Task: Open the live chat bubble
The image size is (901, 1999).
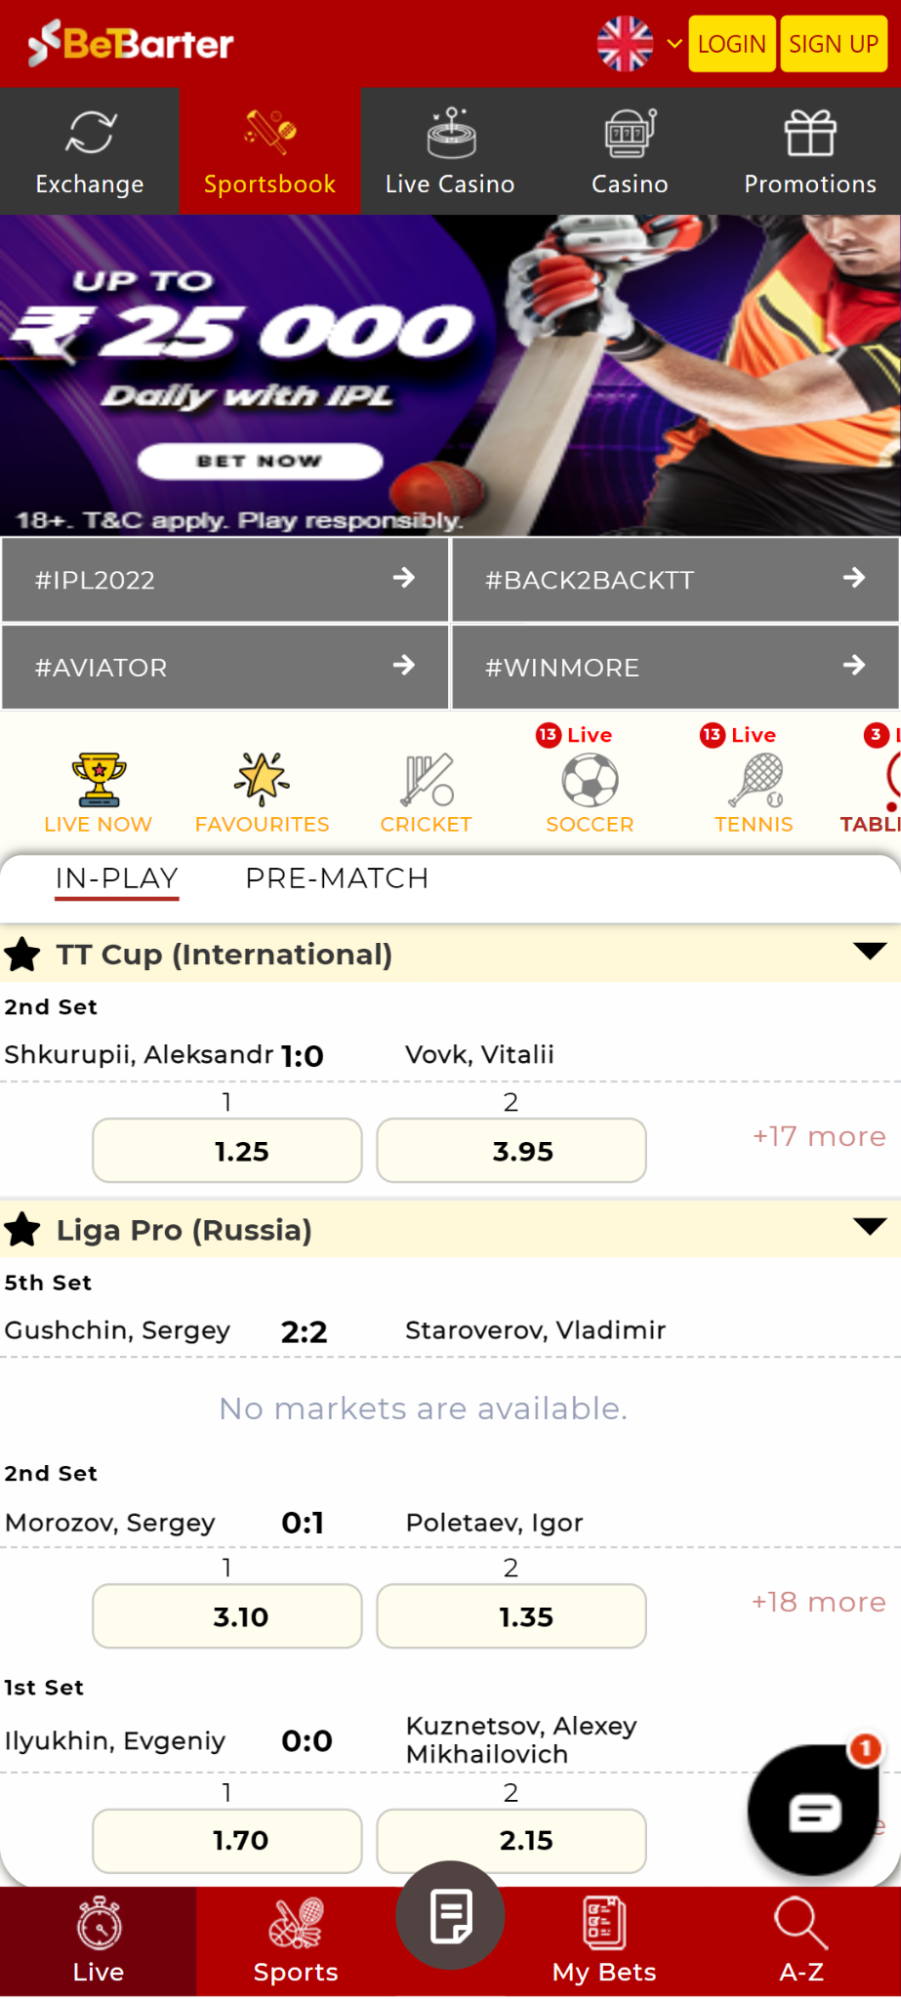Action: click(814, 1810)
